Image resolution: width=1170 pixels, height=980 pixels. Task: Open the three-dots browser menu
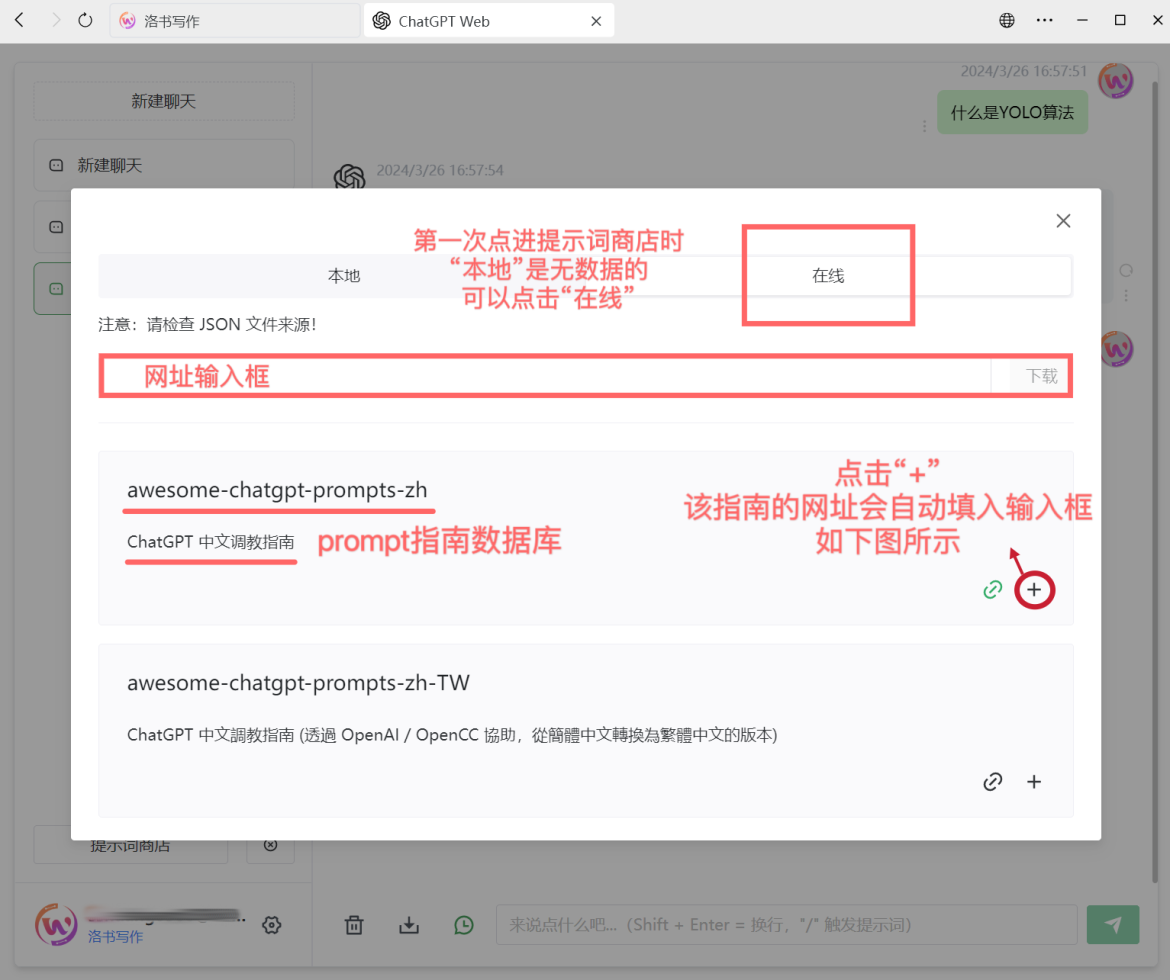pos(1045,21)
